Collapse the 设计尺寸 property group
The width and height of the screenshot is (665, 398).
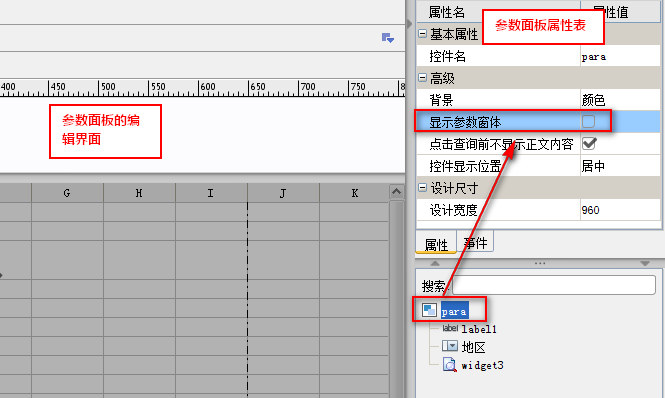422,187
